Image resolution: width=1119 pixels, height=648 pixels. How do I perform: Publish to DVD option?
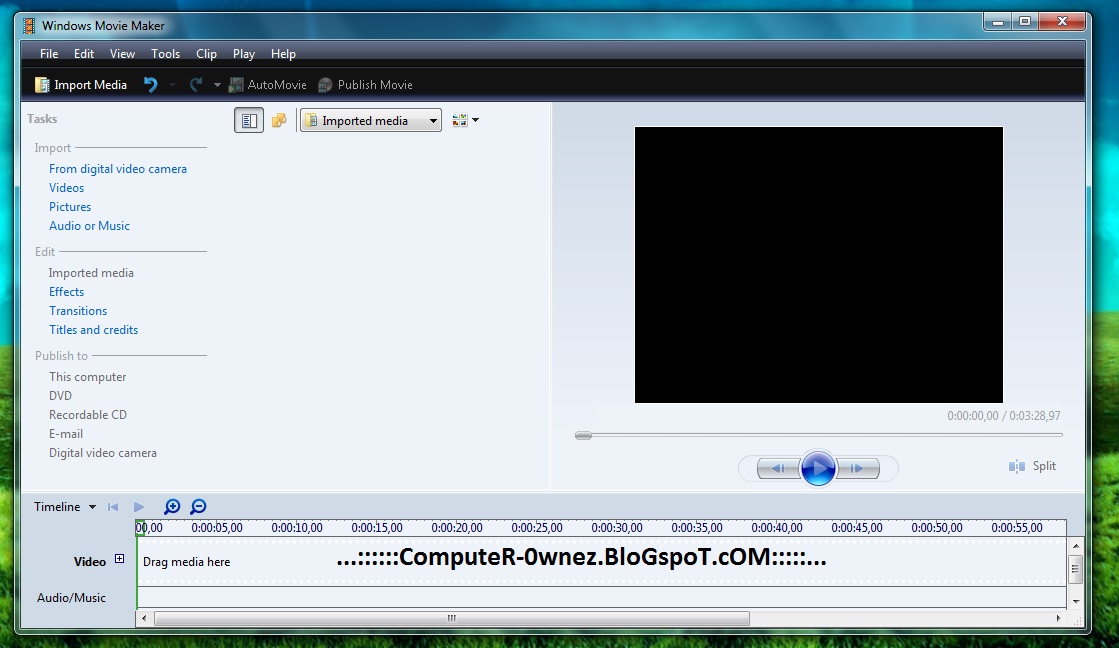(x=60, y=396)
